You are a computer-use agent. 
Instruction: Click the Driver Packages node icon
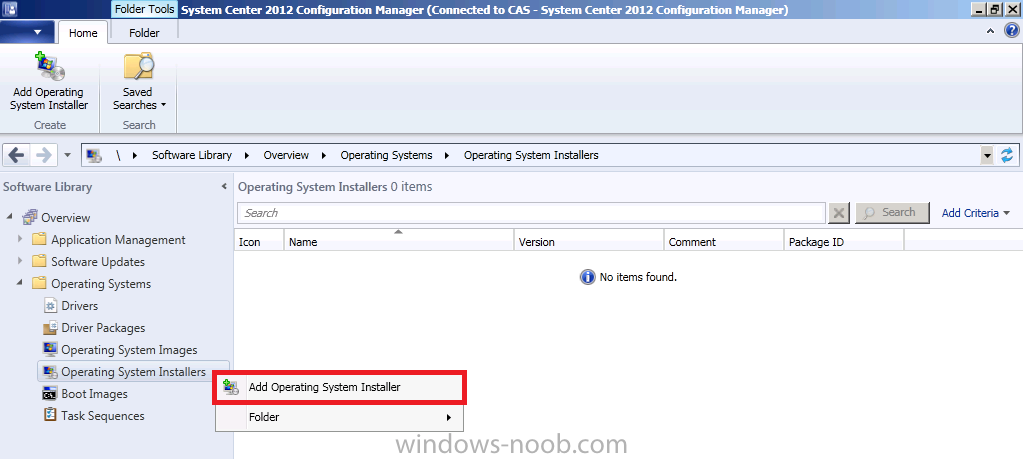[x=50, y=327]
